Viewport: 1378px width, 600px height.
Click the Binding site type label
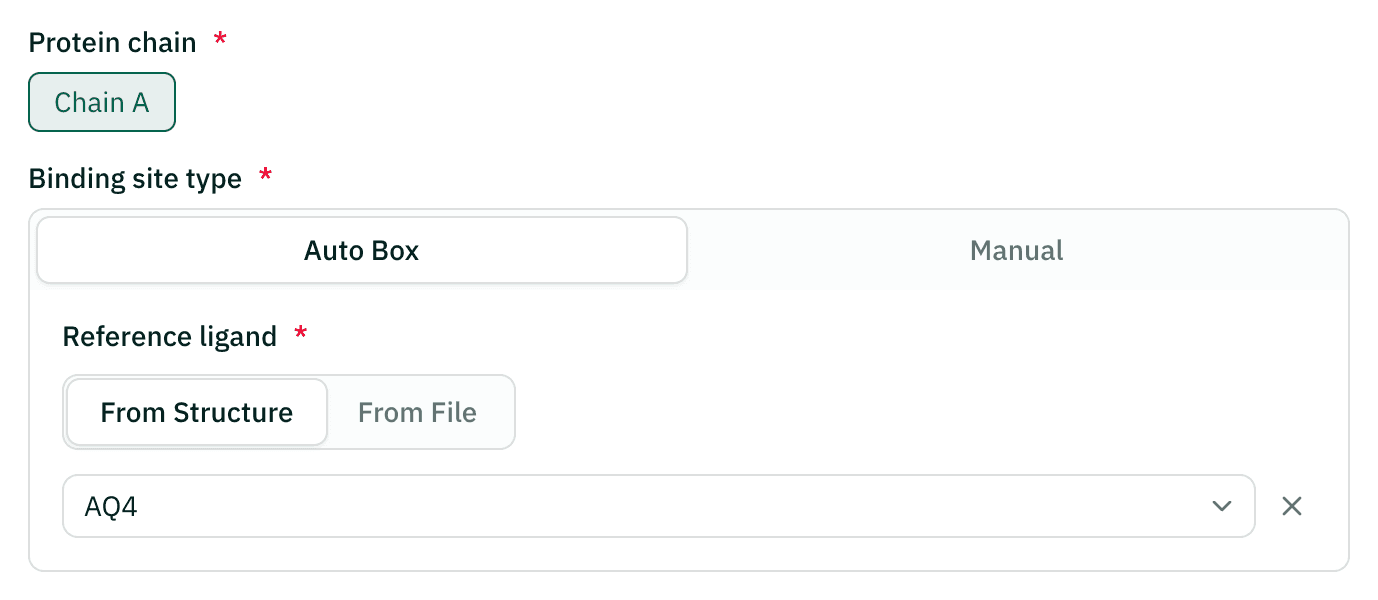tap(135, 179)
